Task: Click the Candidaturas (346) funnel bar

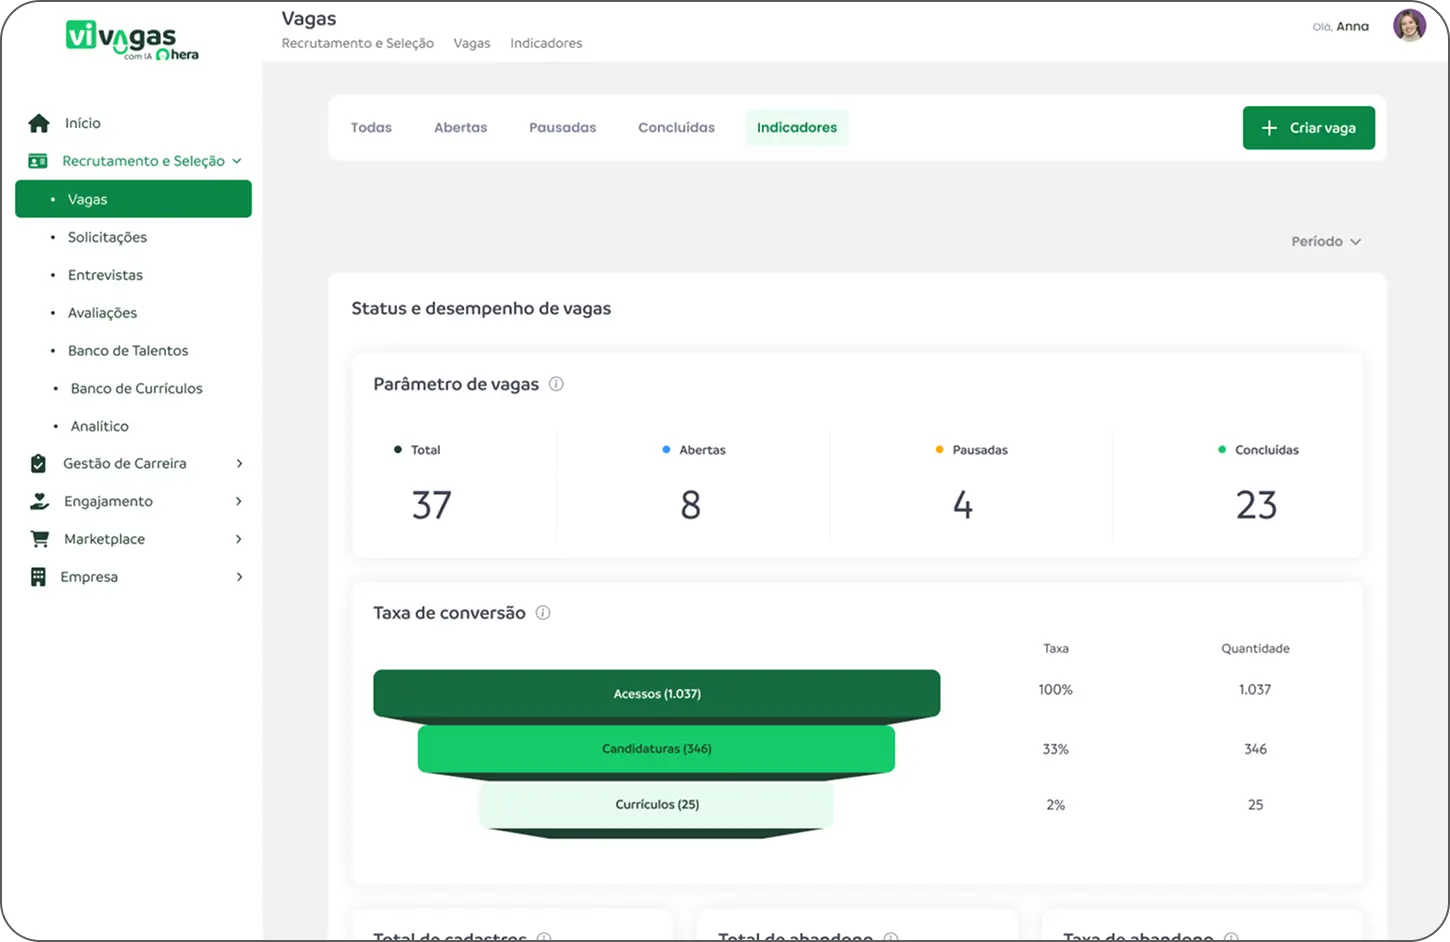Action: point(656,749)
